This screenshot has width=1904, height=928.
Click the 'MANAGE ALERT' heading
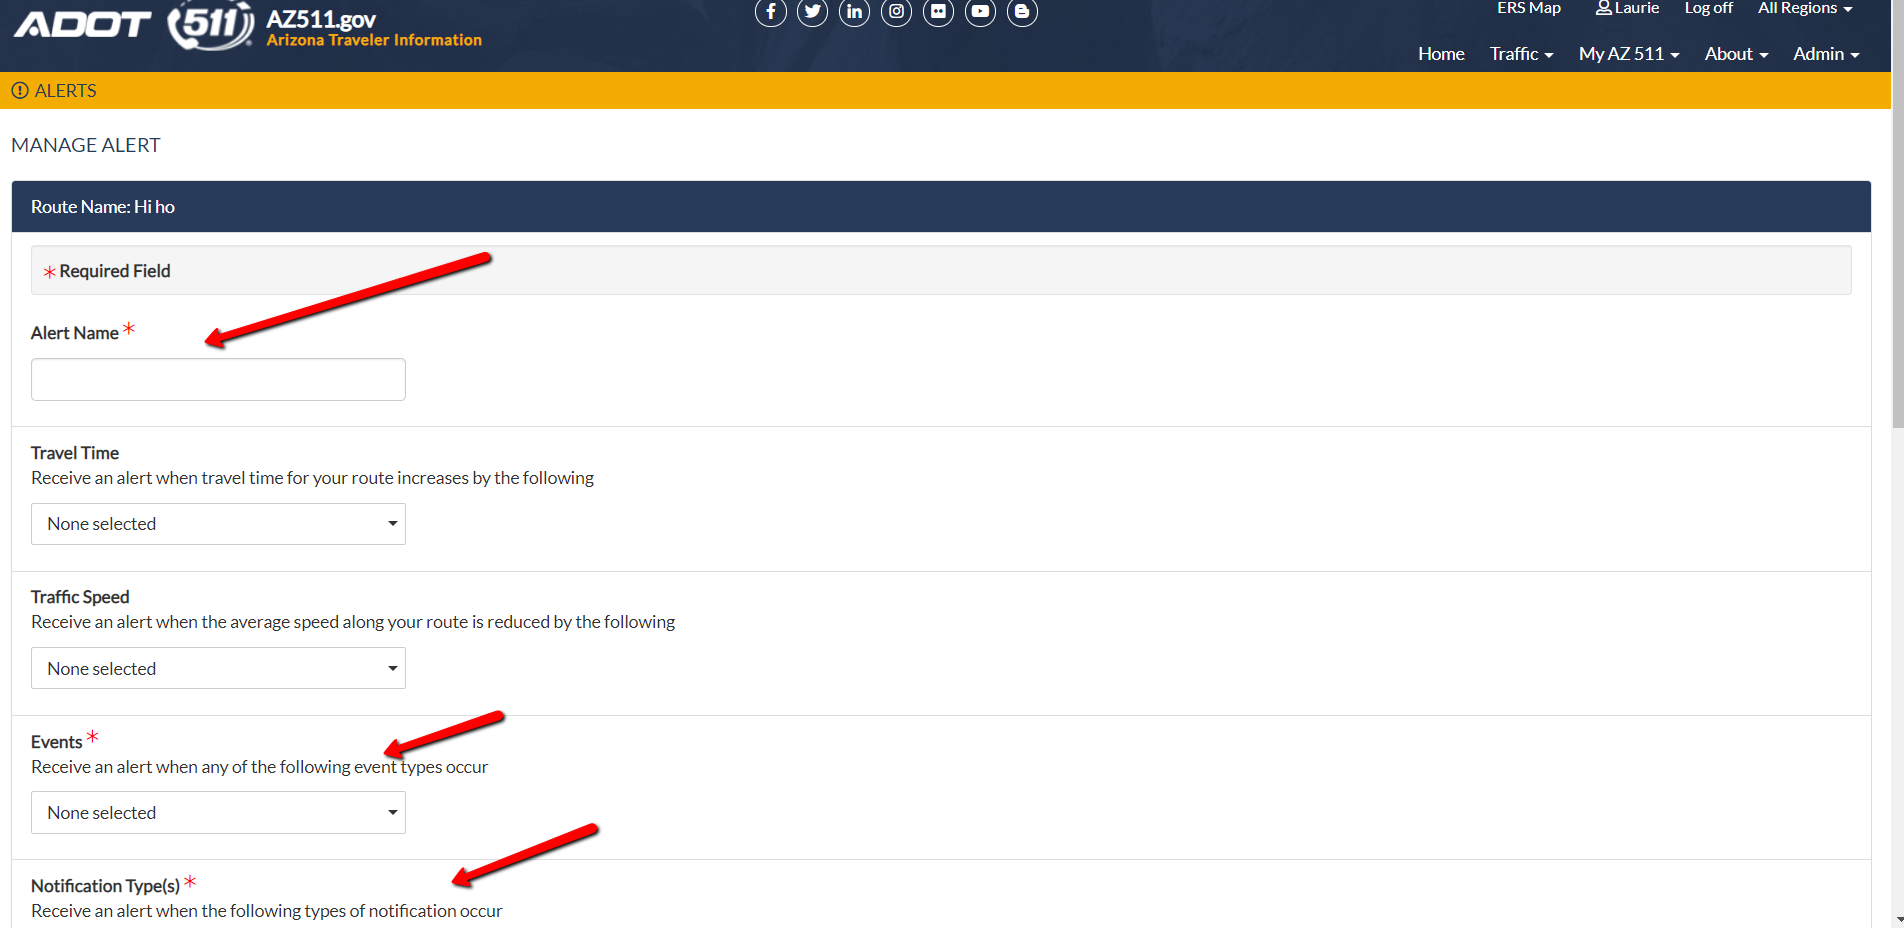(x=86, y=145)
